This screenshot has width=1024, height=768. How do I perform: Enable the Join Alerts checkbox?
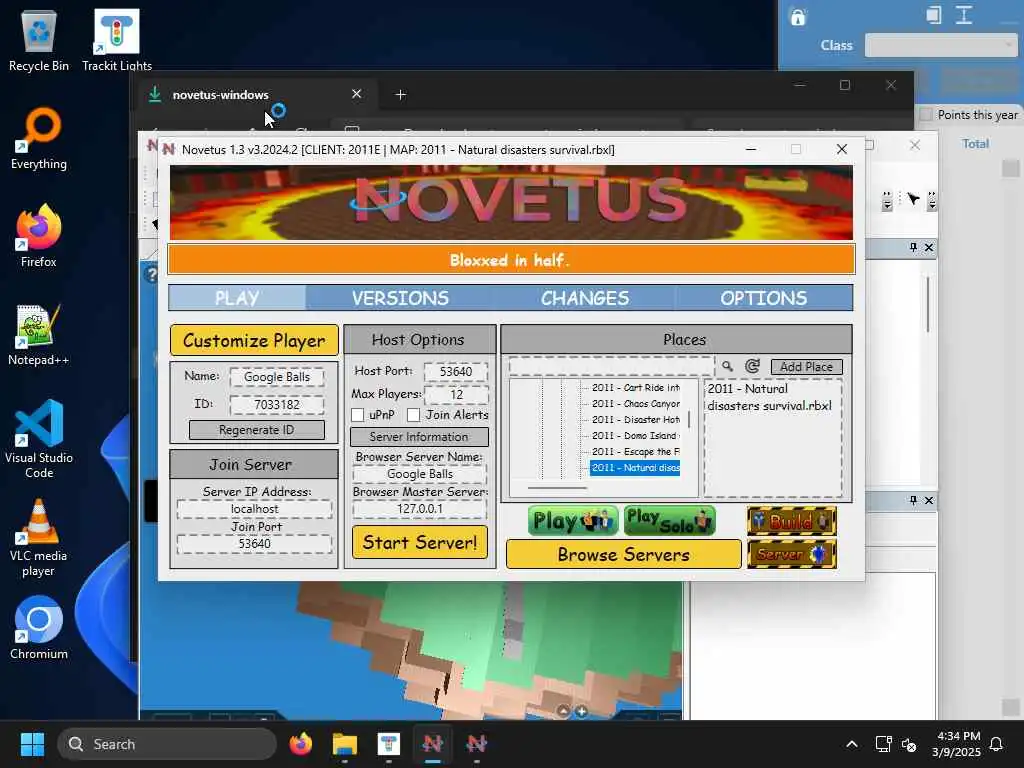(x=413, y=415)
